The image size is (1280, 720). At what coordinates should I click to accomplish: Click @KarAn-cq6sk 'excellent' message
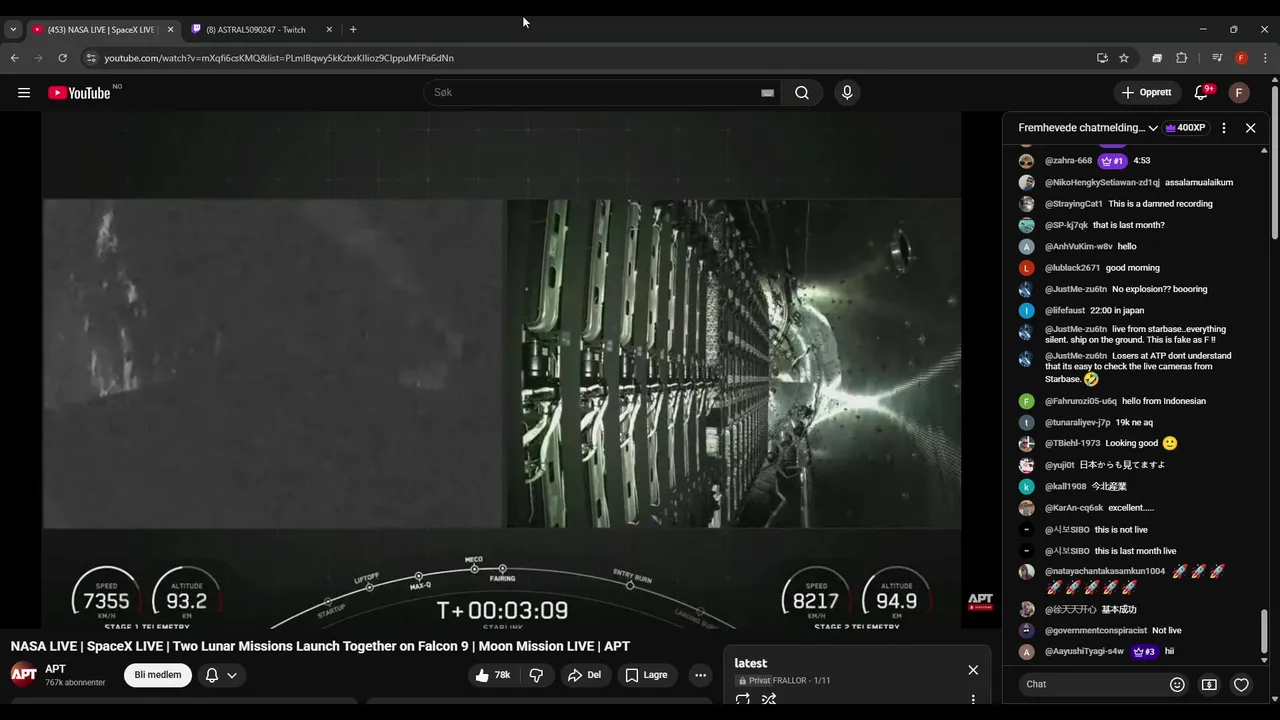pyautogui.click(x=1131, y=508)
